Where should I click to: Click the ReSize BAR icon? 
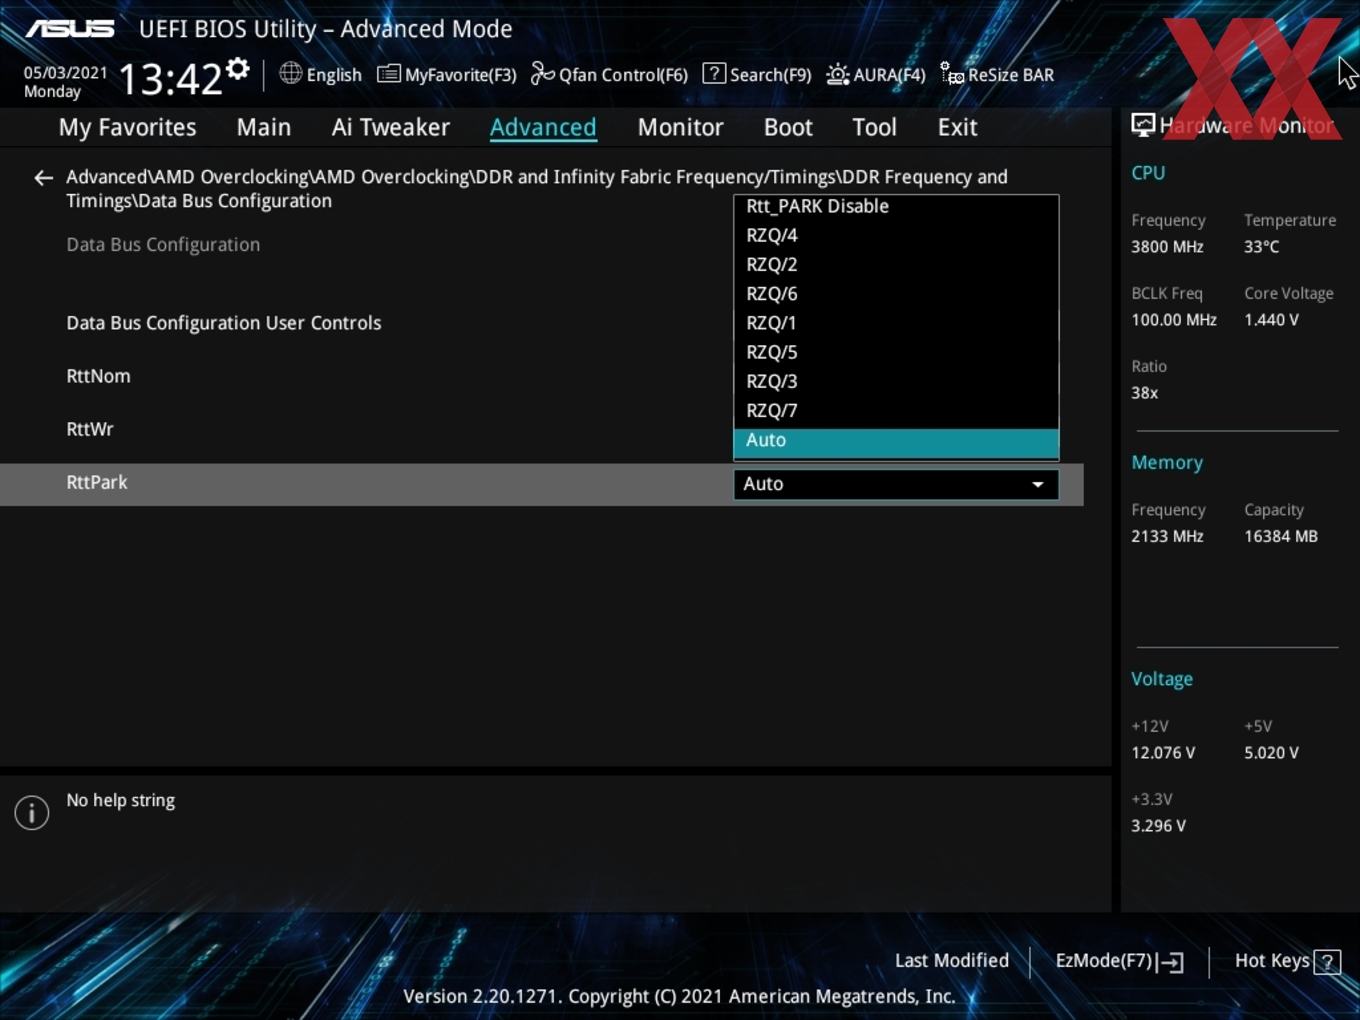[x=952, y=74]
